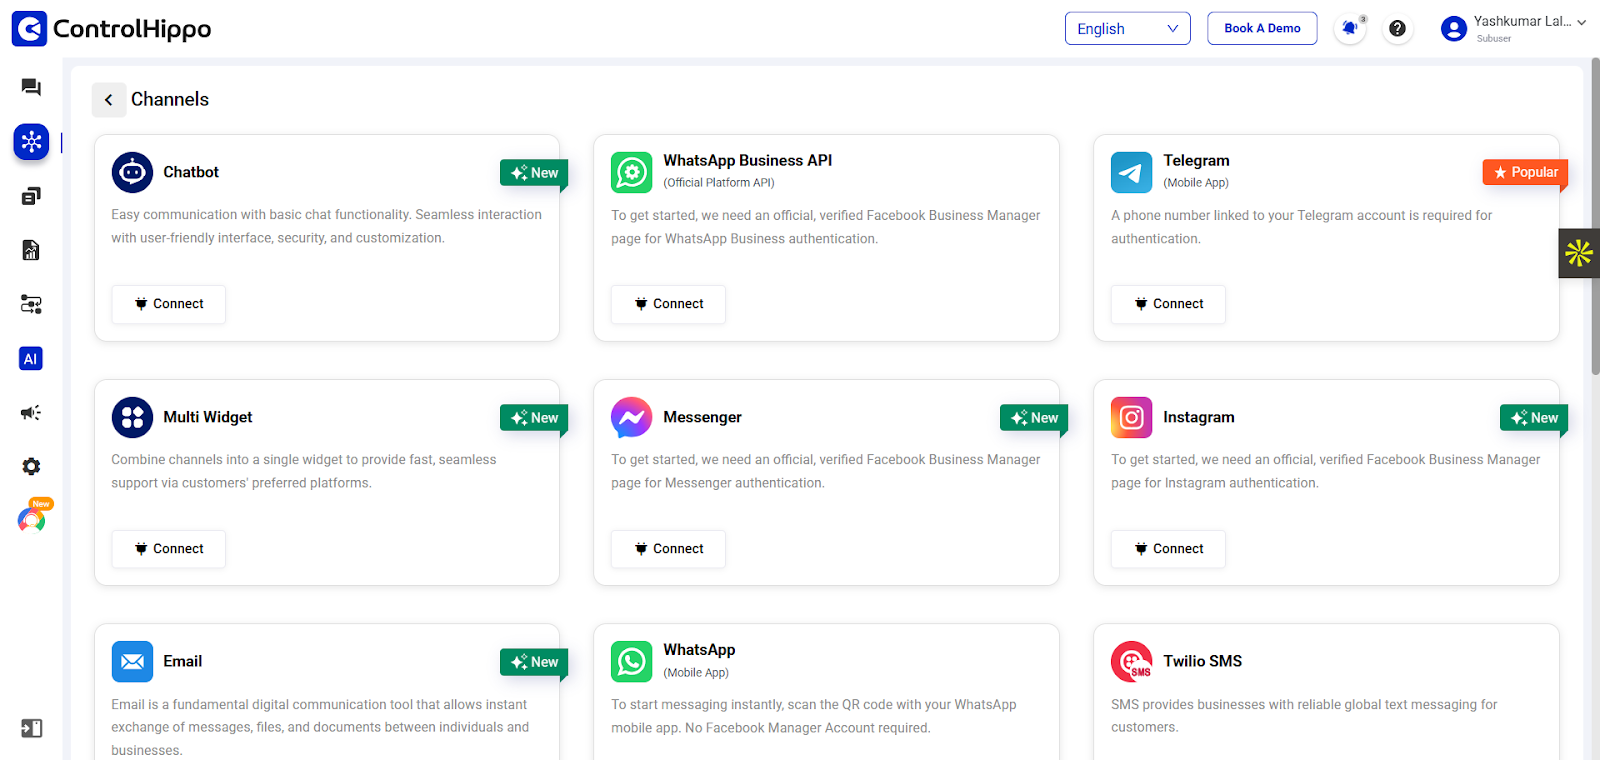Open the notifications bell

point(1350,29)
